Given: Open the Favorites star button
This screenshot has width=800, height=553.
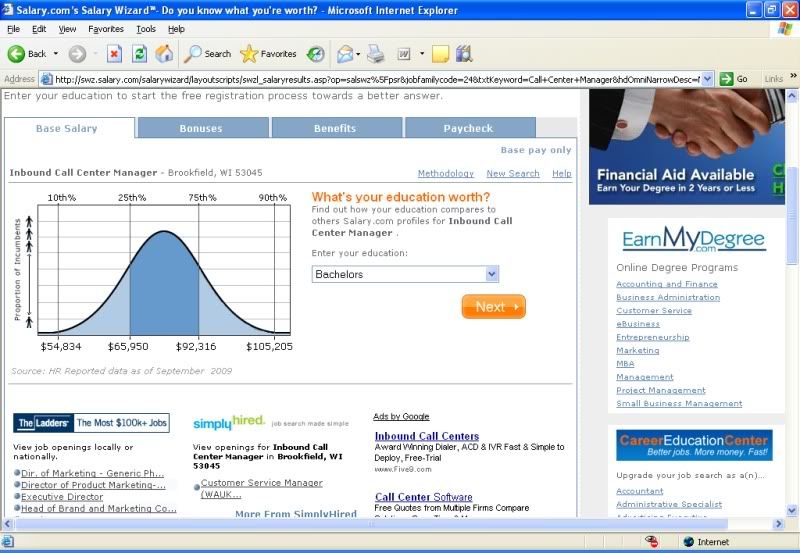Looking at the screenshot, I should [268, 54].
